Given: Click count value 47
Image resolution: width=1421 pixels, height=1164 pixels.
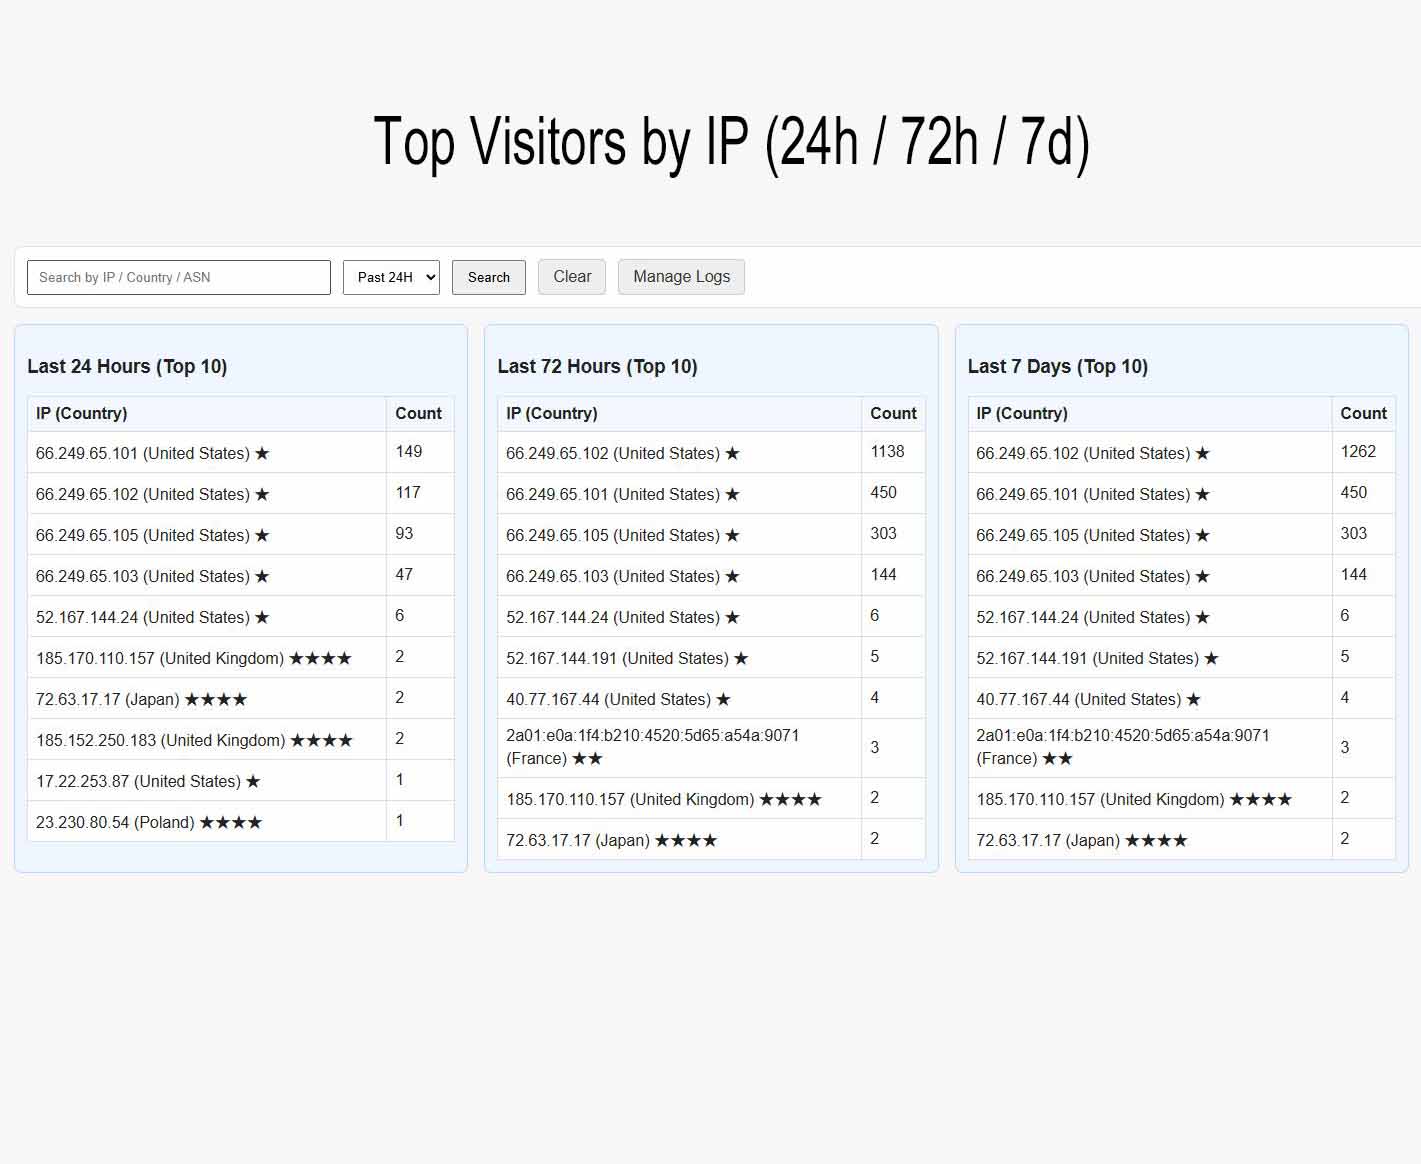Looking at the screenshot, I should (x=404, y=575).
